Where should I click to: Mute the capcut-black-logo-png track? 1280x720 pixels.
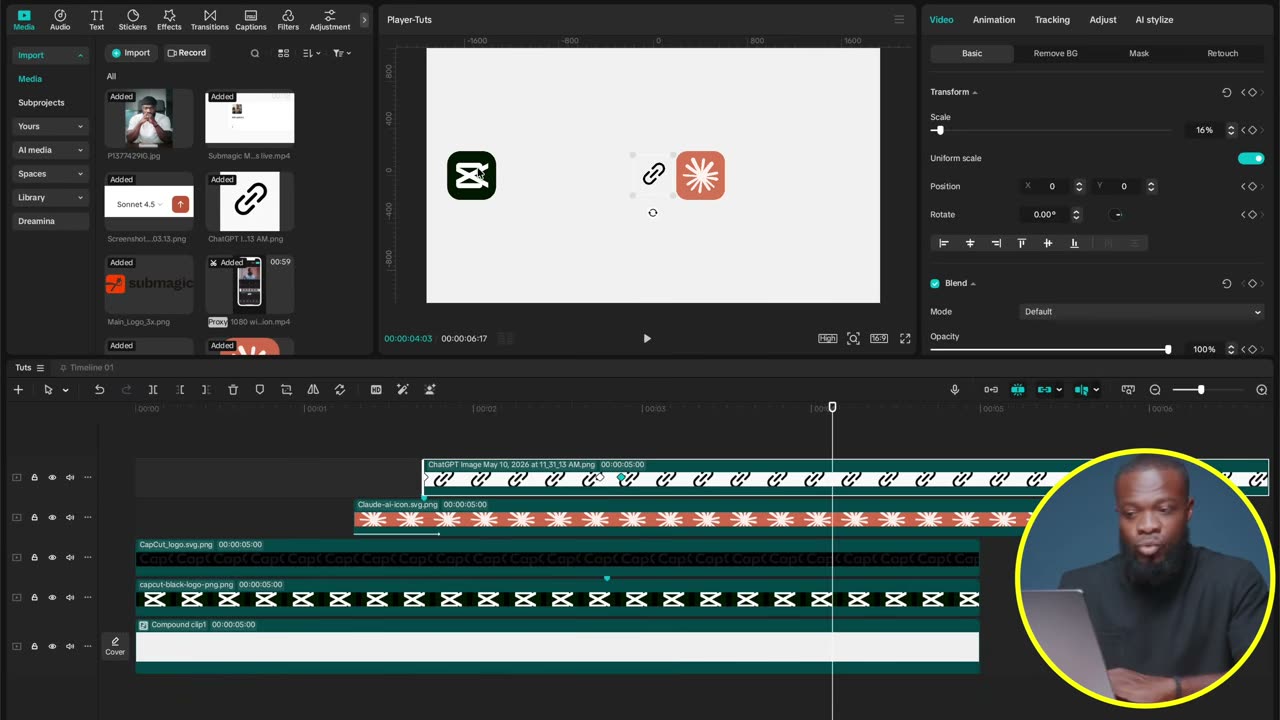[70, 597]
